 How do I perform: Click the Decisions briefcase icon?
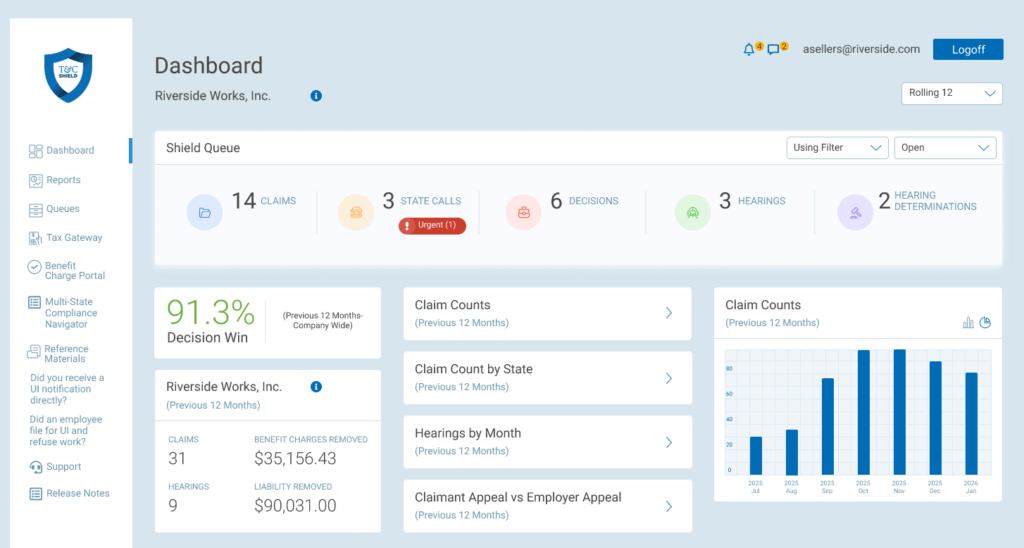tap(524, 212)
